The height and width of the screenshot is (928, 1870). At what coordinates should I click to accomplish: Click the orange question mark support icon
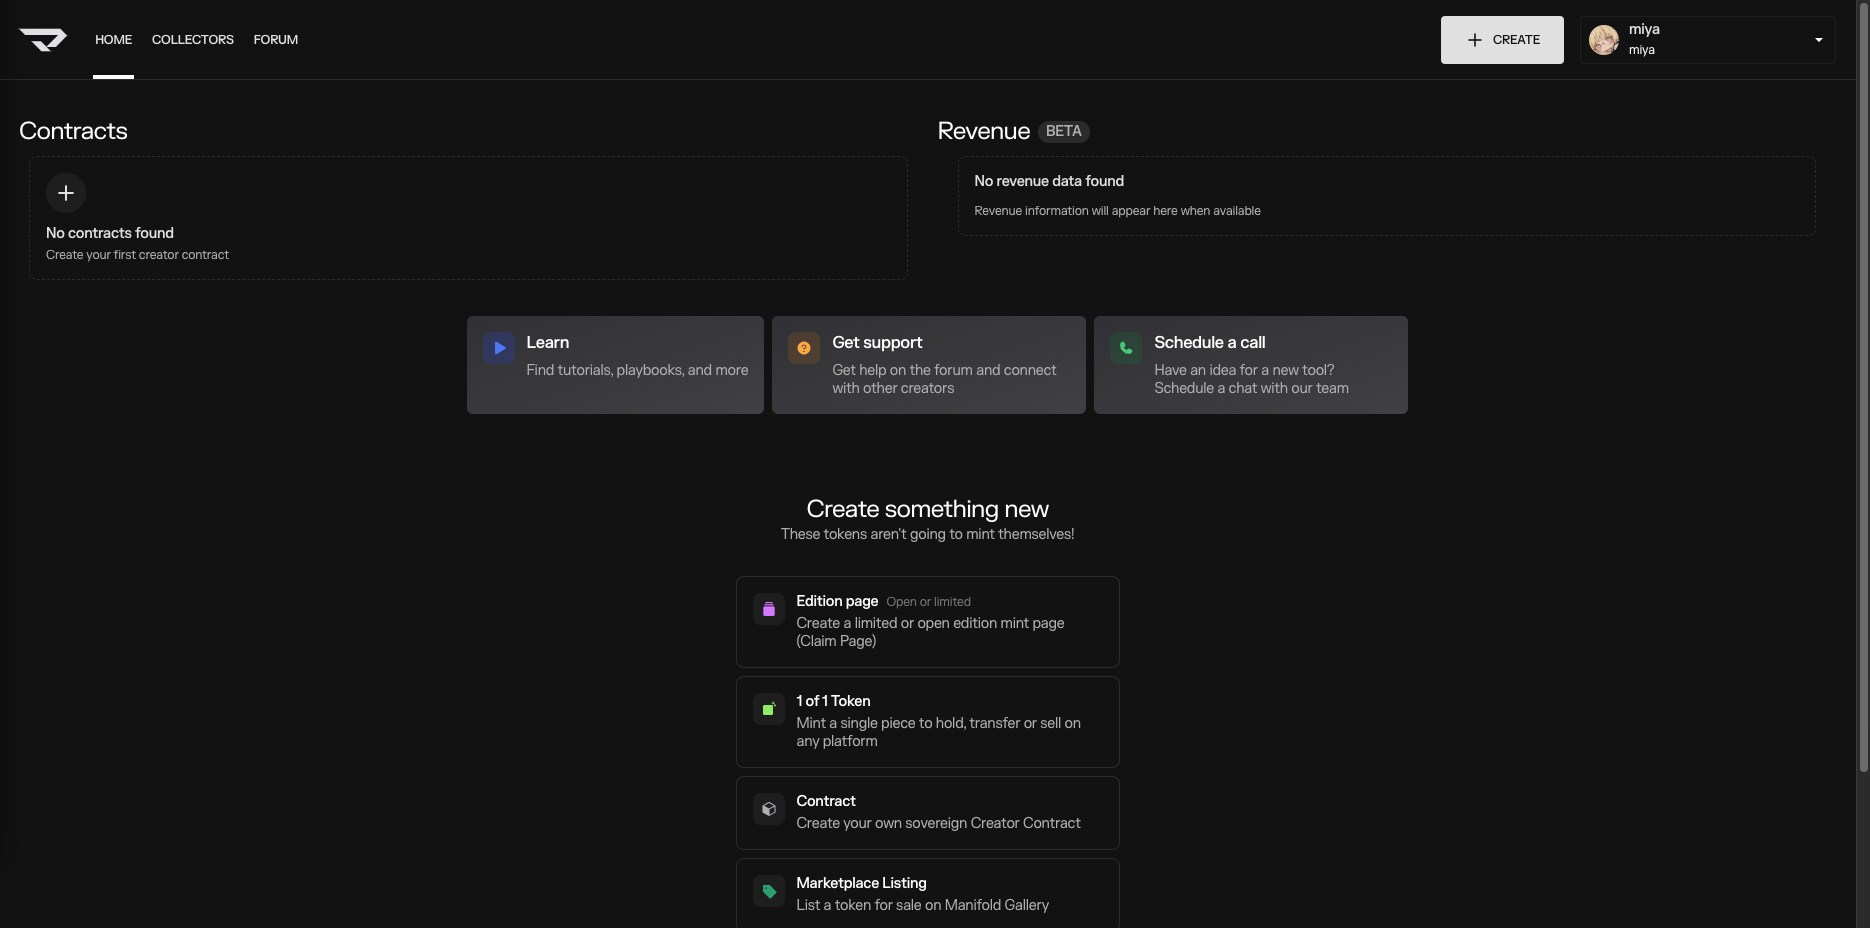804,348
